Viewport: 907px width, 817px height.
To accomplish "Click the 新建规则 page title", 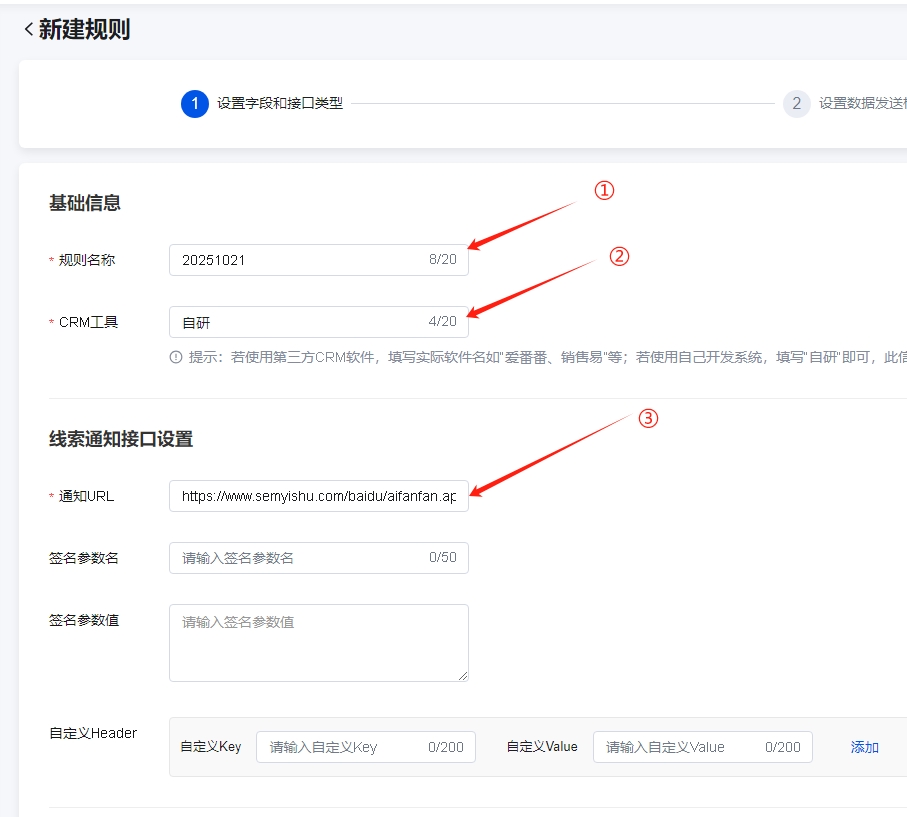I will coord(84,30).
